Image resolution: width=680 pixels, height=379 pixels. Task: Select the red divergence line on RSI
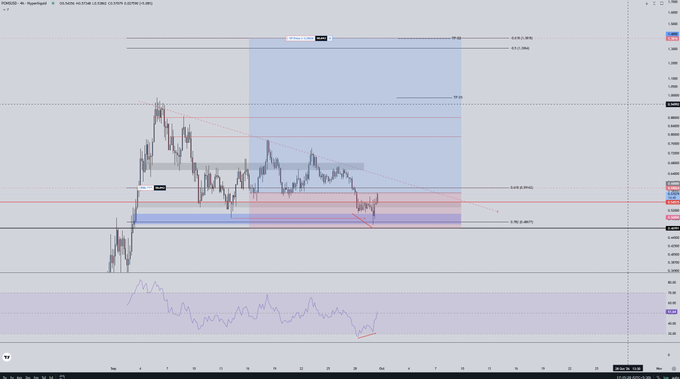click(367, 335)
